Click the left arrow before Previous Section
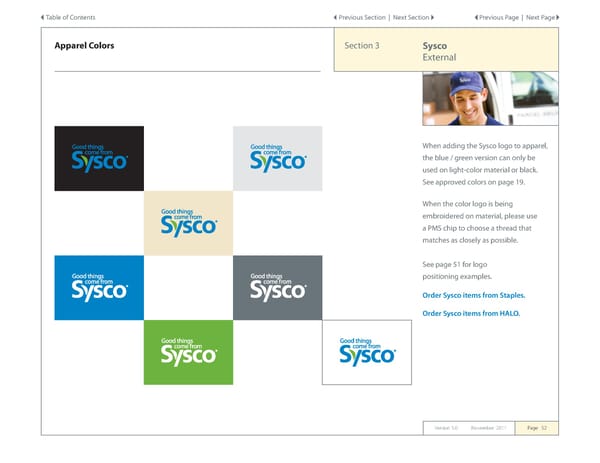The height and width of the screenshot is (463, 600). click(334, 18)
